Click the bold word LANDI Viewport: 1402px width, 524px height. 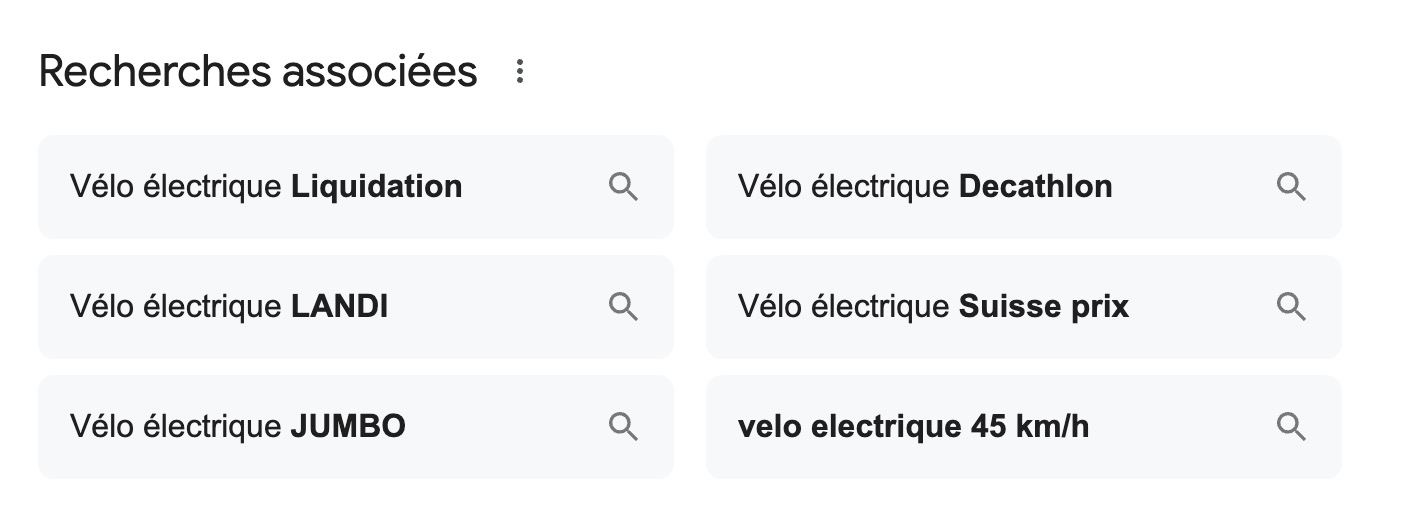point(340,307)
